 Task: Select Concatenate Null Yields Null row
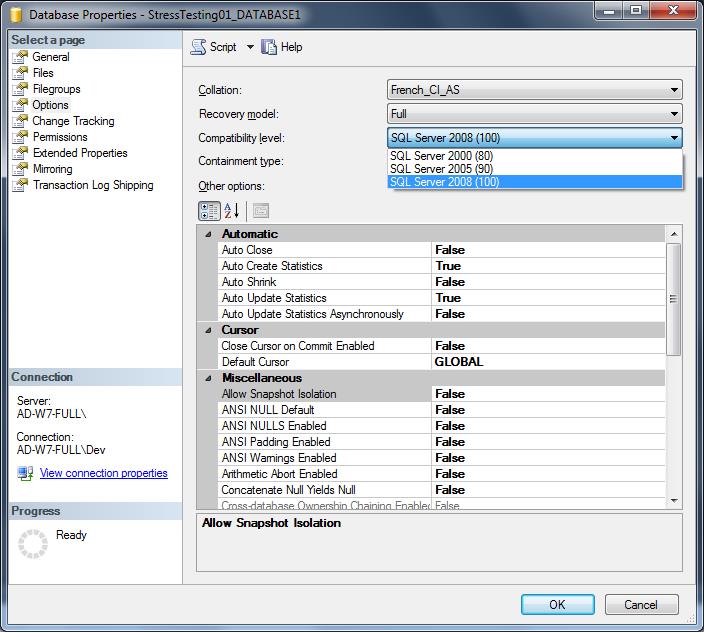441,490
